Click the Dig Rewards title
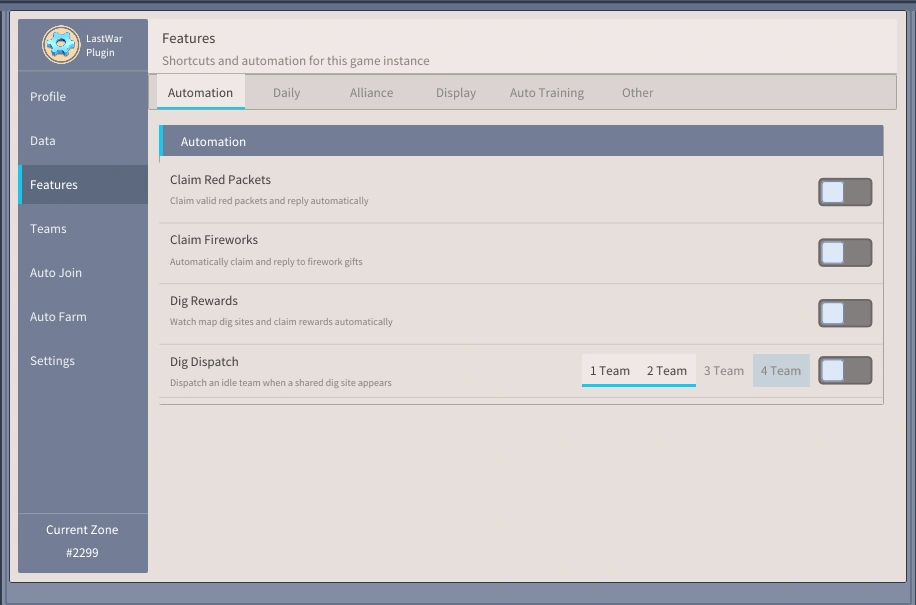This screenshot has width=916, height=605. click(204, 301)
